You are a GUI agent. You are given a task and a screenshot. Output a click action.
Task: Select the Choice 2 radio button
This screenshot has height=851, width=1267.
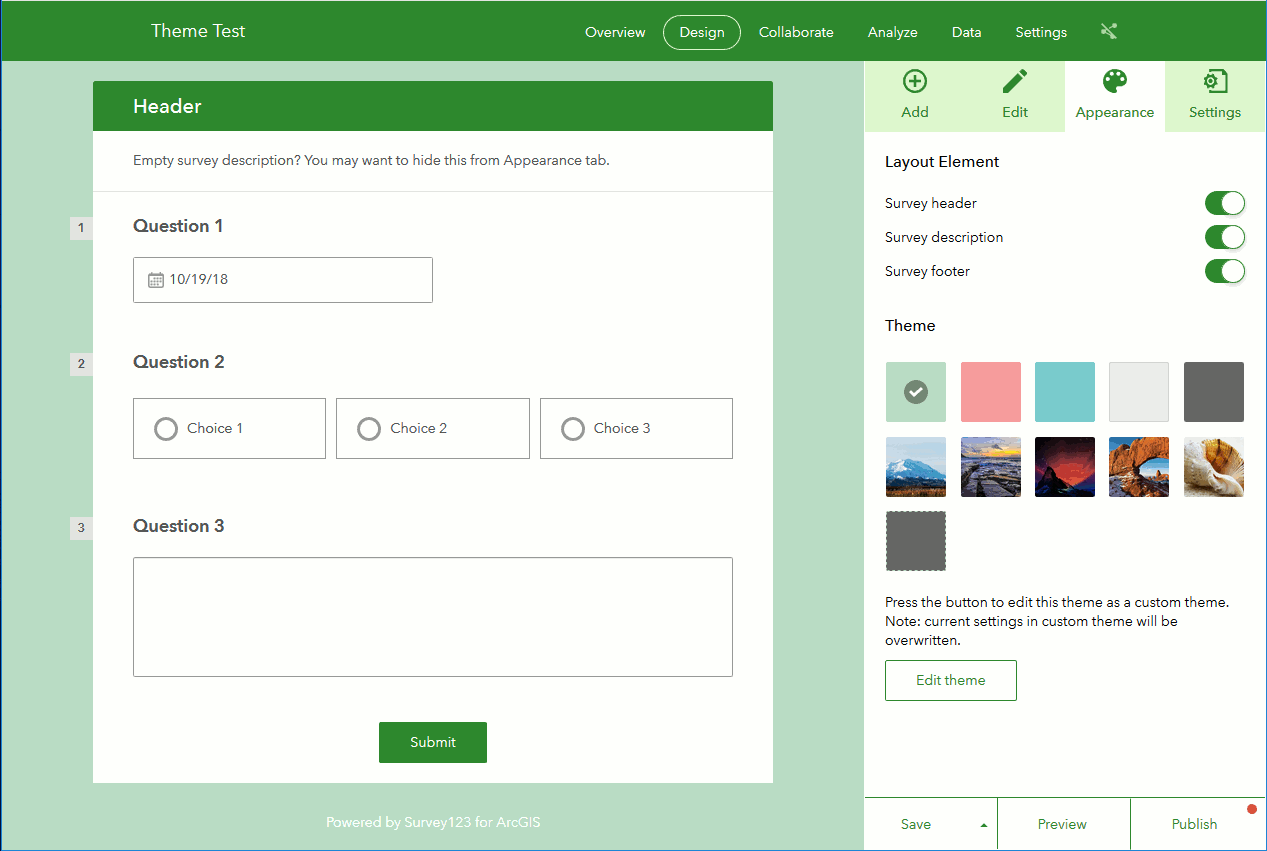click(x=369, y=429)
